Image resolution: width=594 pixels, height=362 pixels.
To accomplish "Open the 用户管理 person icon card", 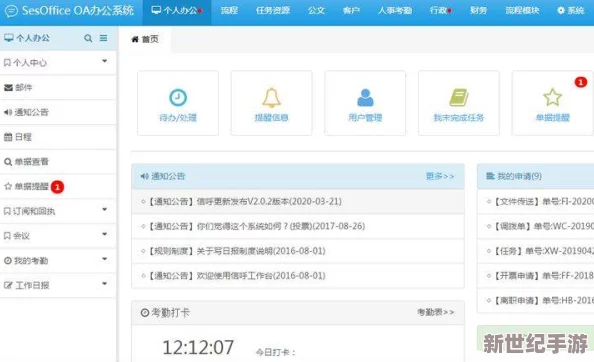I will (x=365, y=103).
